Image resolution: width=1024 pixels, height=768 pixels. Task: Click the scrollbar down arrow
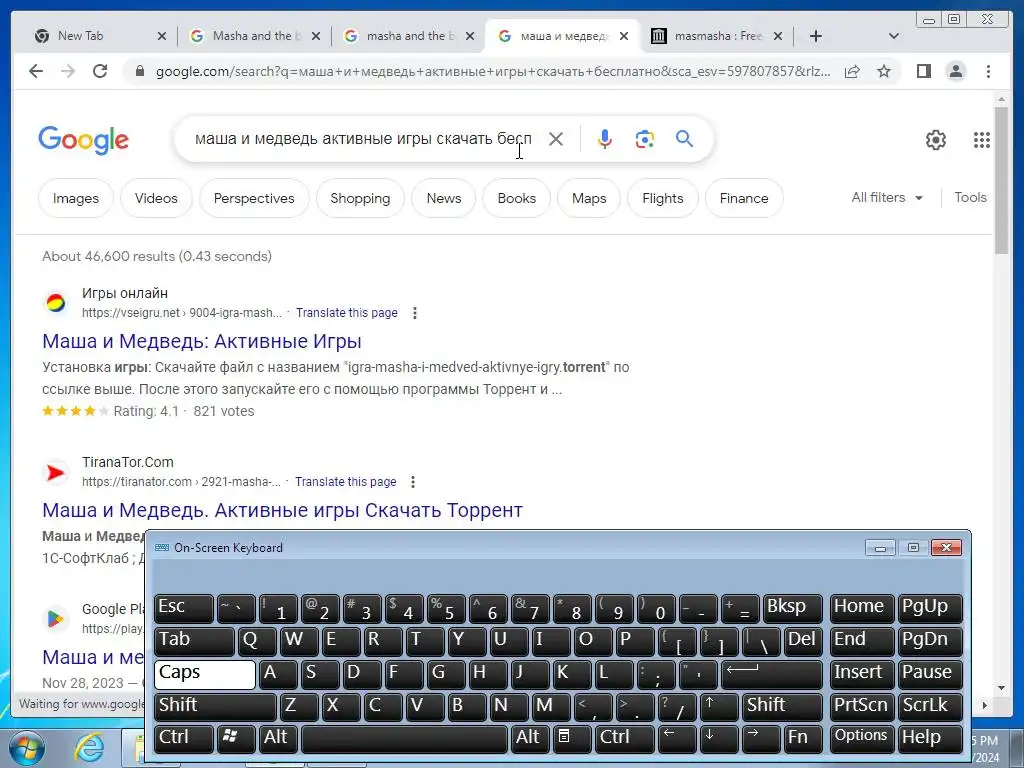pos(1001,688)
